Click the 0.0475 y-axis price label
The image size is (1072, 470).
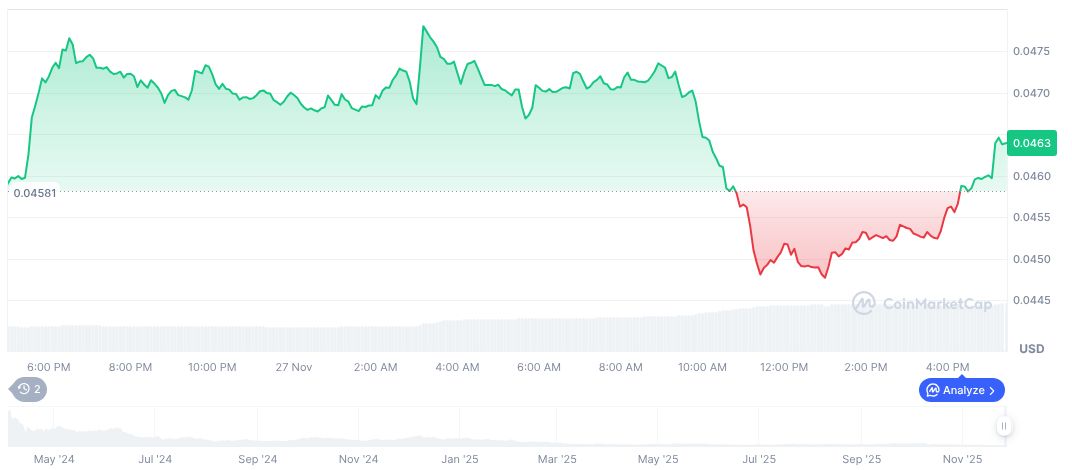(1029, 51)
